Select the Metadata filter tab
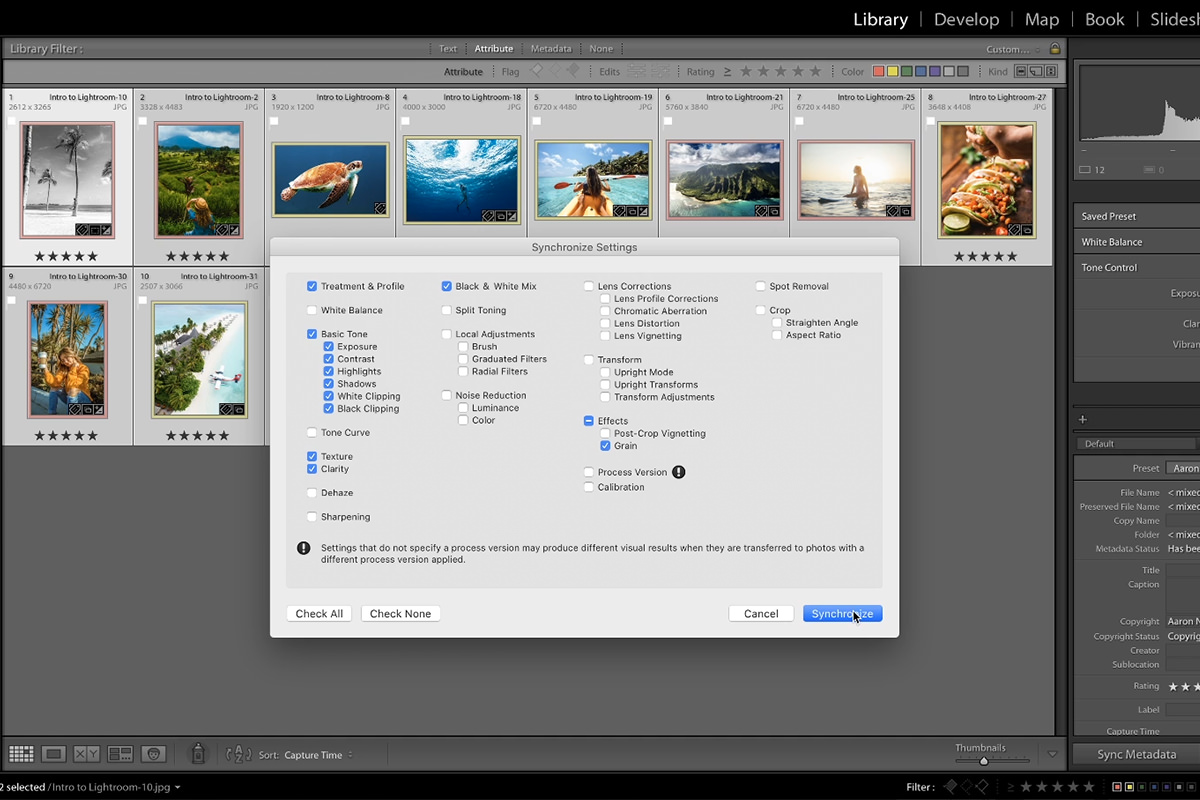 coord(552,48)
